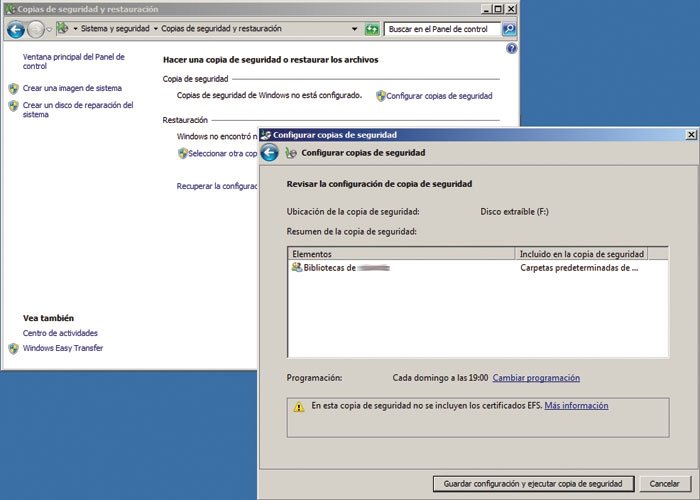
Task: Click the Elementos column header
Action: [x=401, y=254]
